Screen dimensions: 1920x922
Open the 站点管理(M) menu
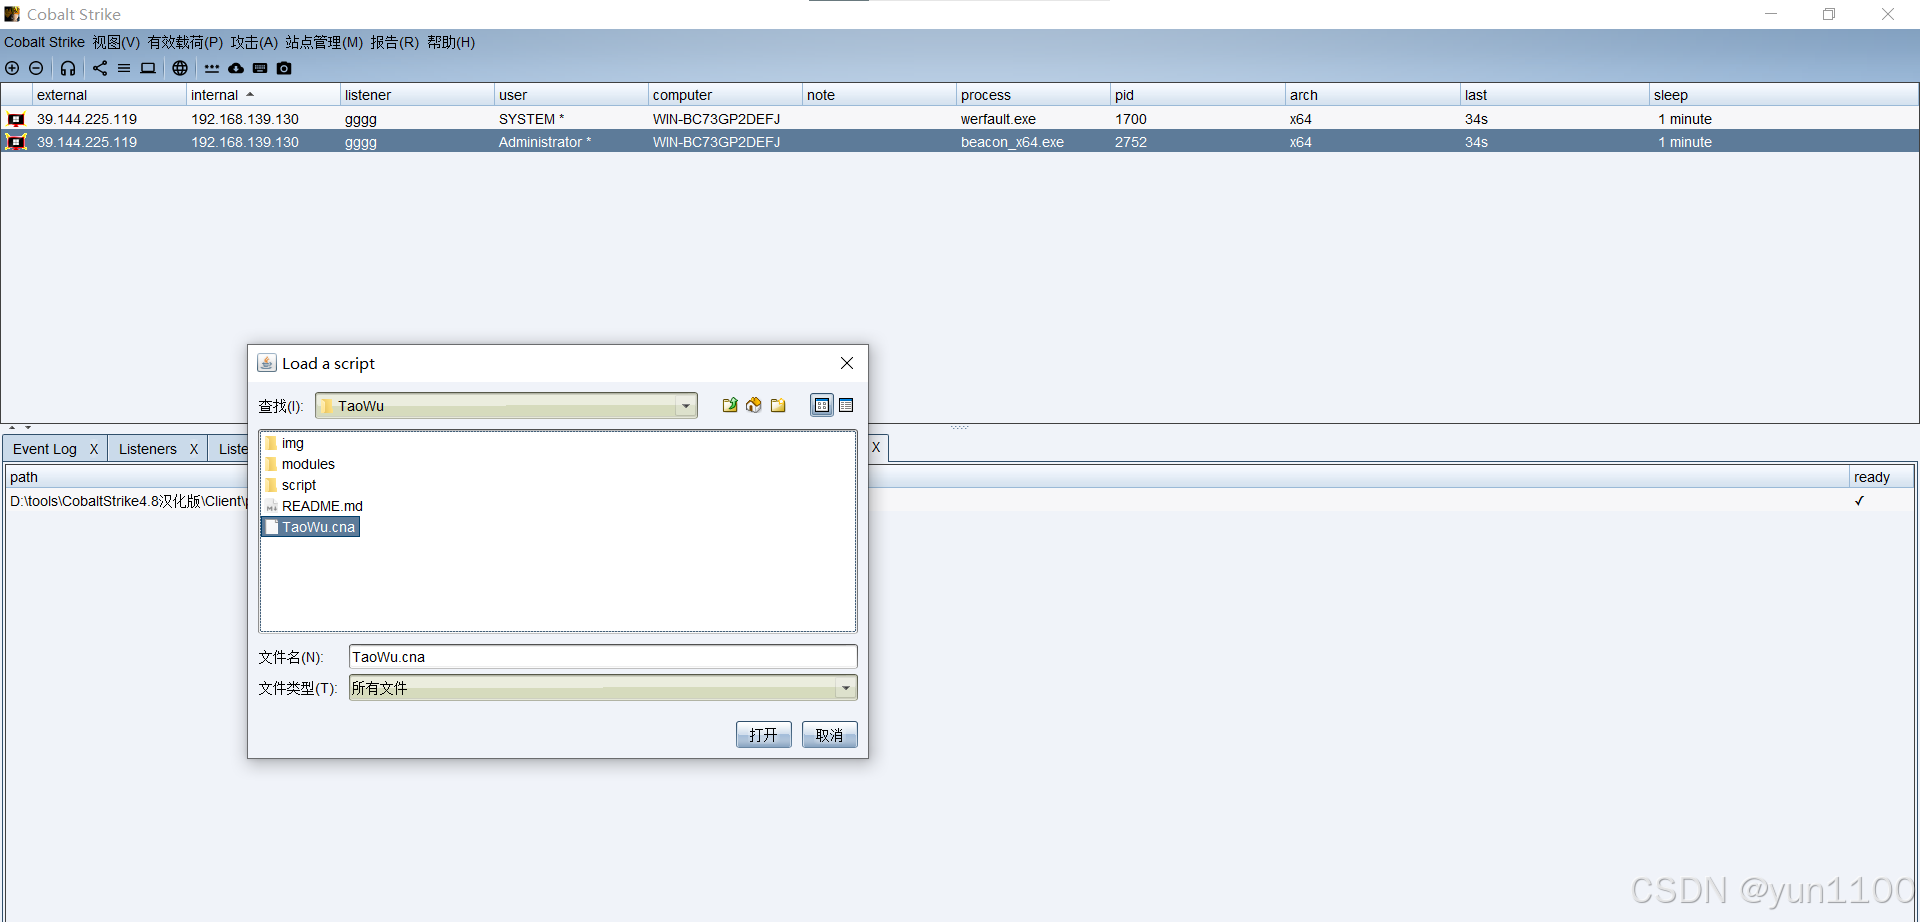pyautogui.click(x=324, y=42)
